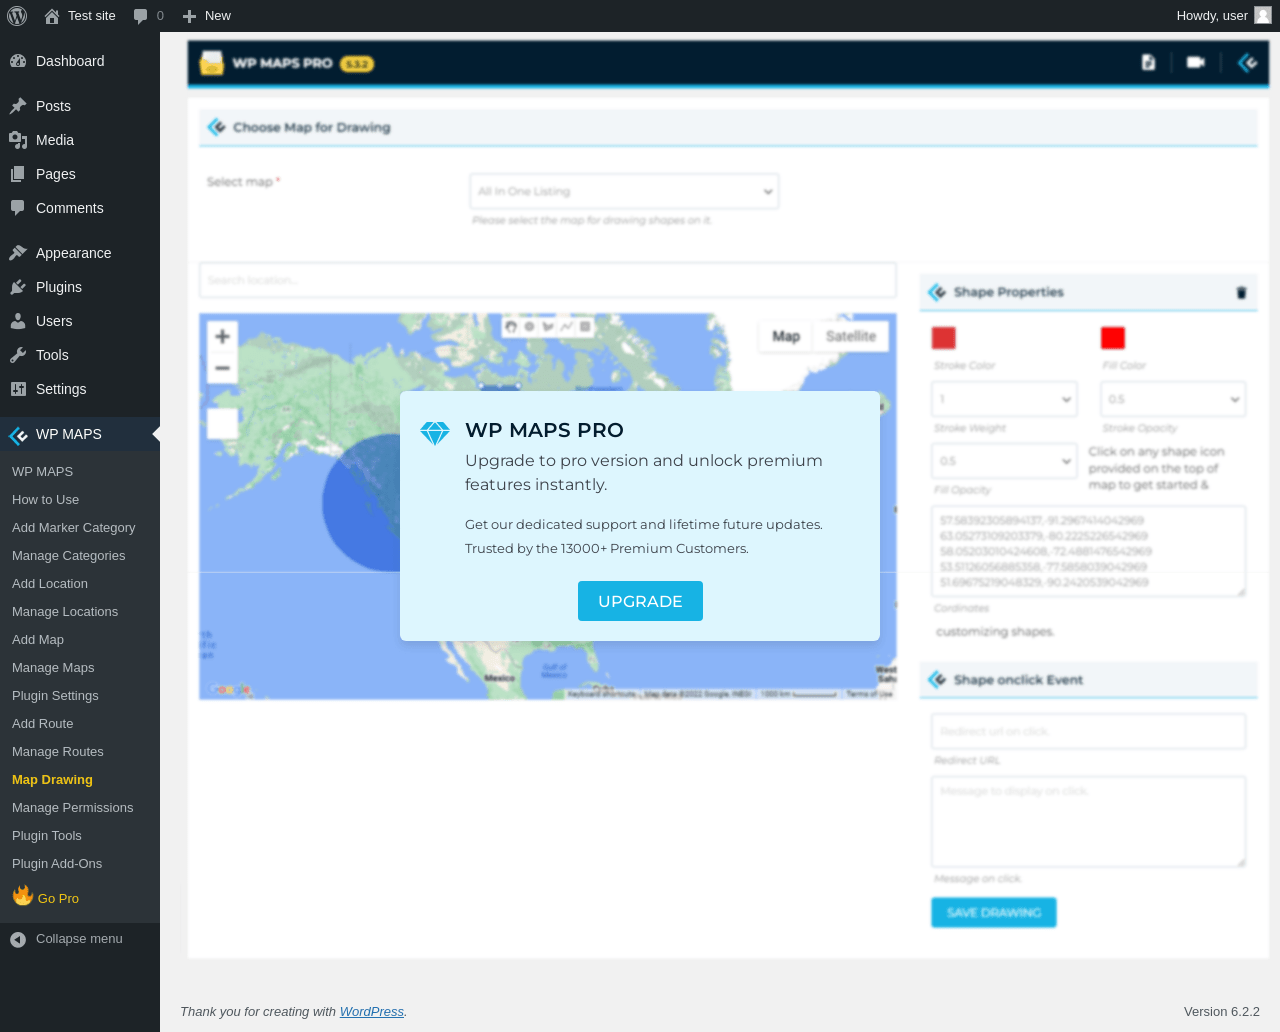This screenshot has height=1032, width=1280.
Task: Open Manage Permissions submenu item
Action: 72,808
